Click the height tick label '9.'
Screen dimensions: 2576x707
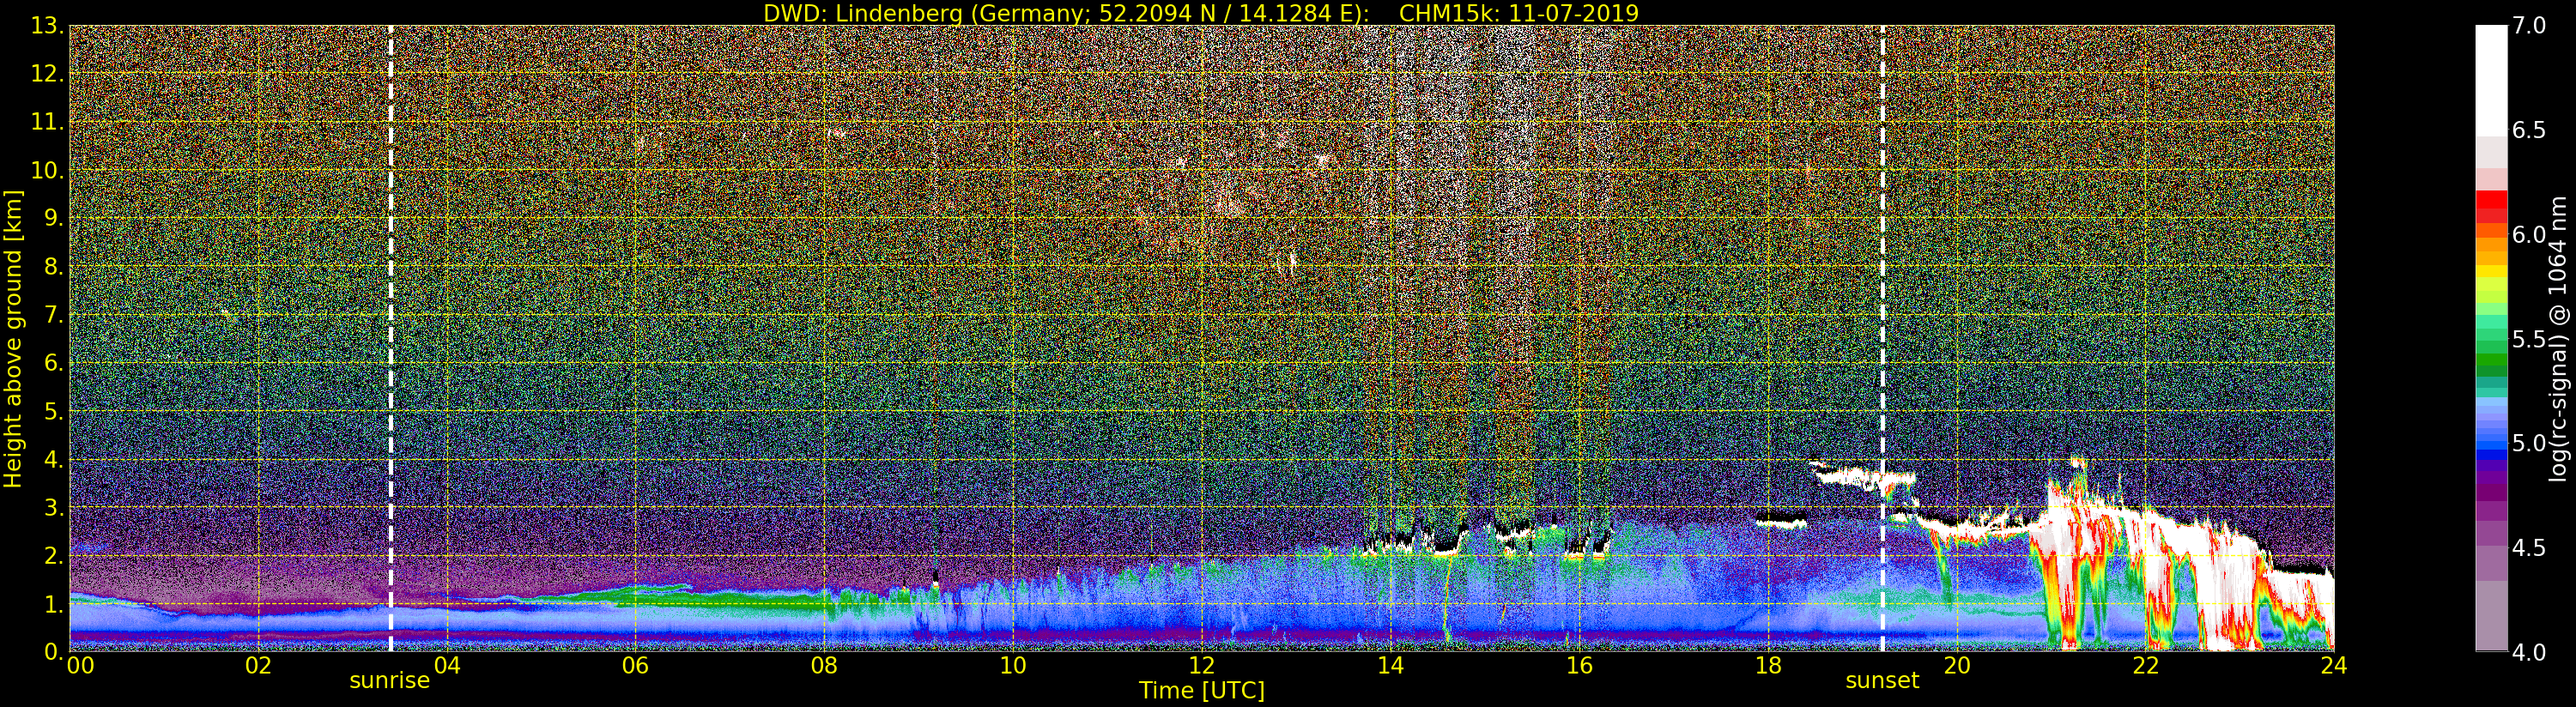[x=53, y=219]
